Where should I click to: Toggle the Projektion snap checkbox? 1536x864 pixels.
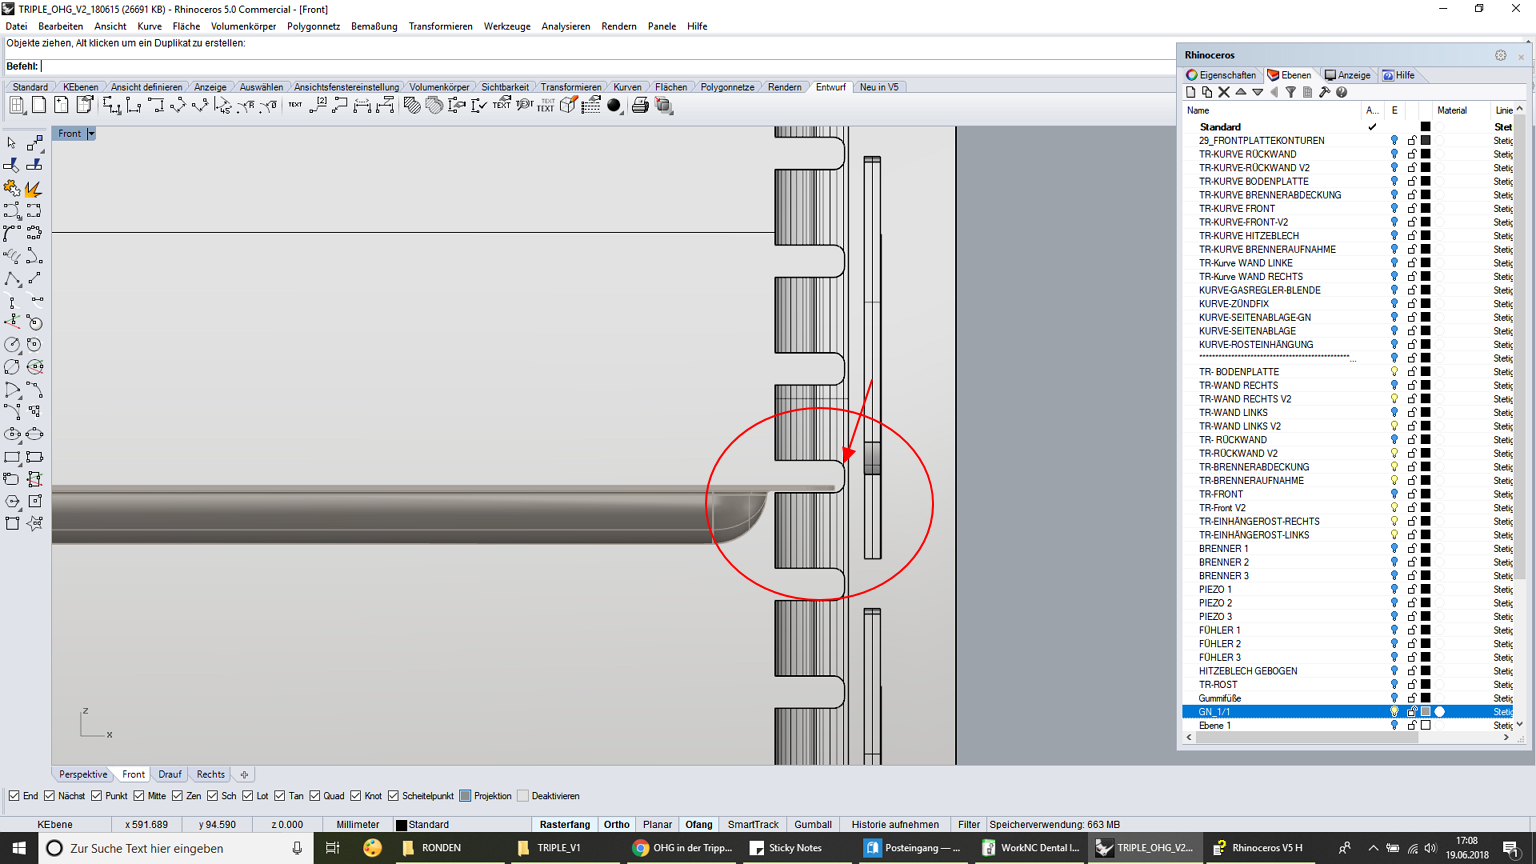tap(465, 796)
